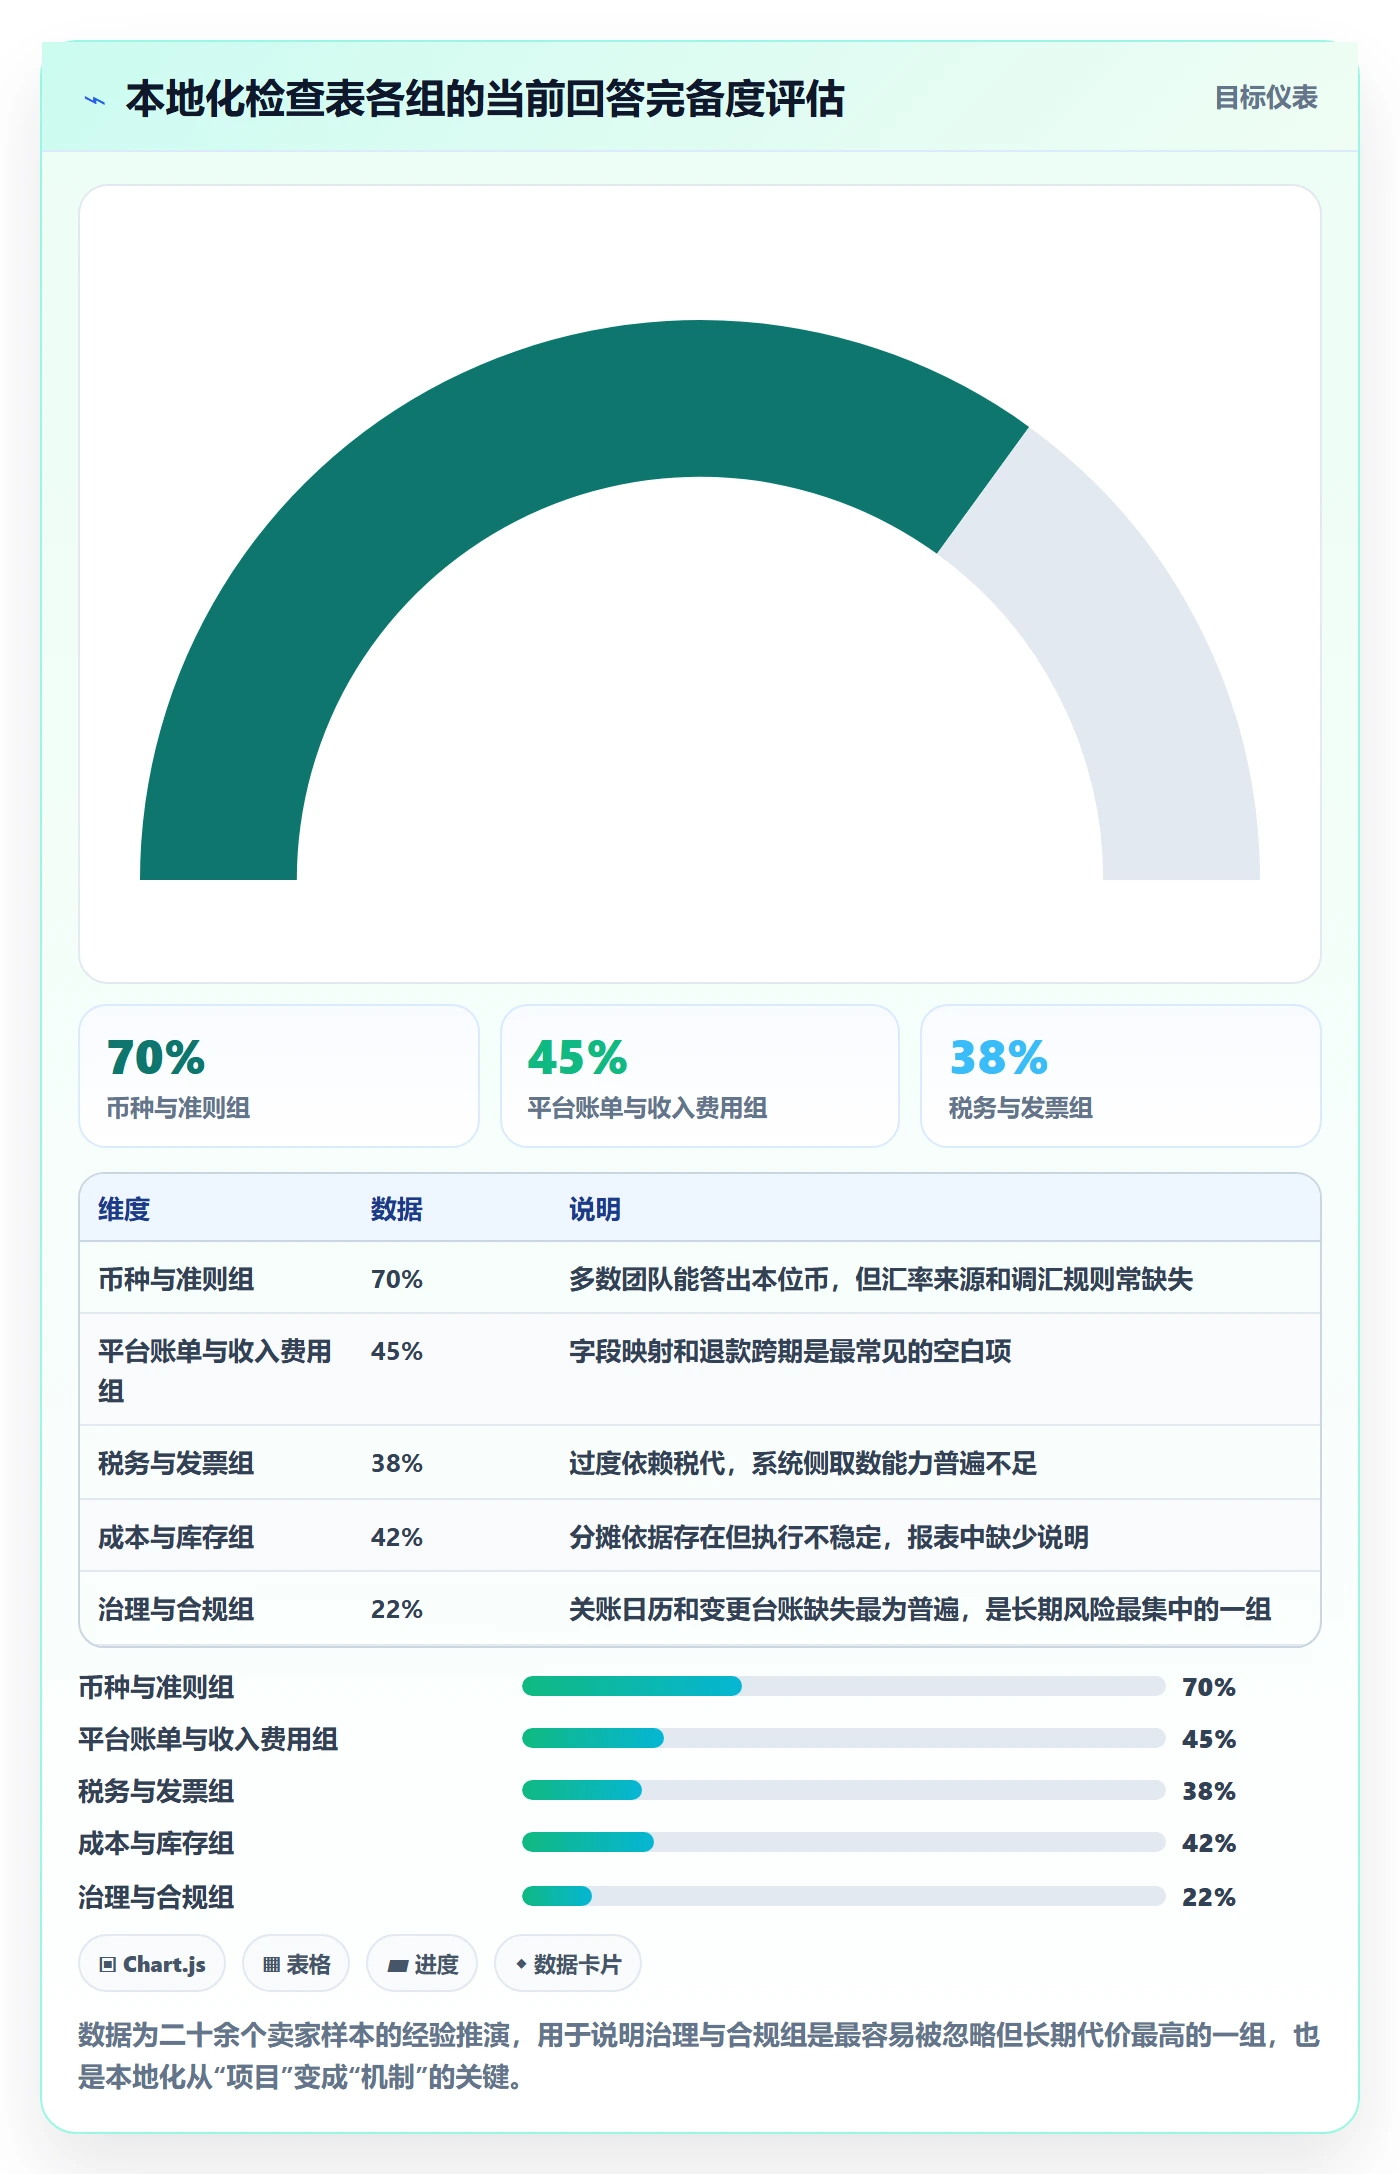Select the 38% 税务与发票组 data card
The image size is (1400, 2174).
click(x=1121, y=1076)
